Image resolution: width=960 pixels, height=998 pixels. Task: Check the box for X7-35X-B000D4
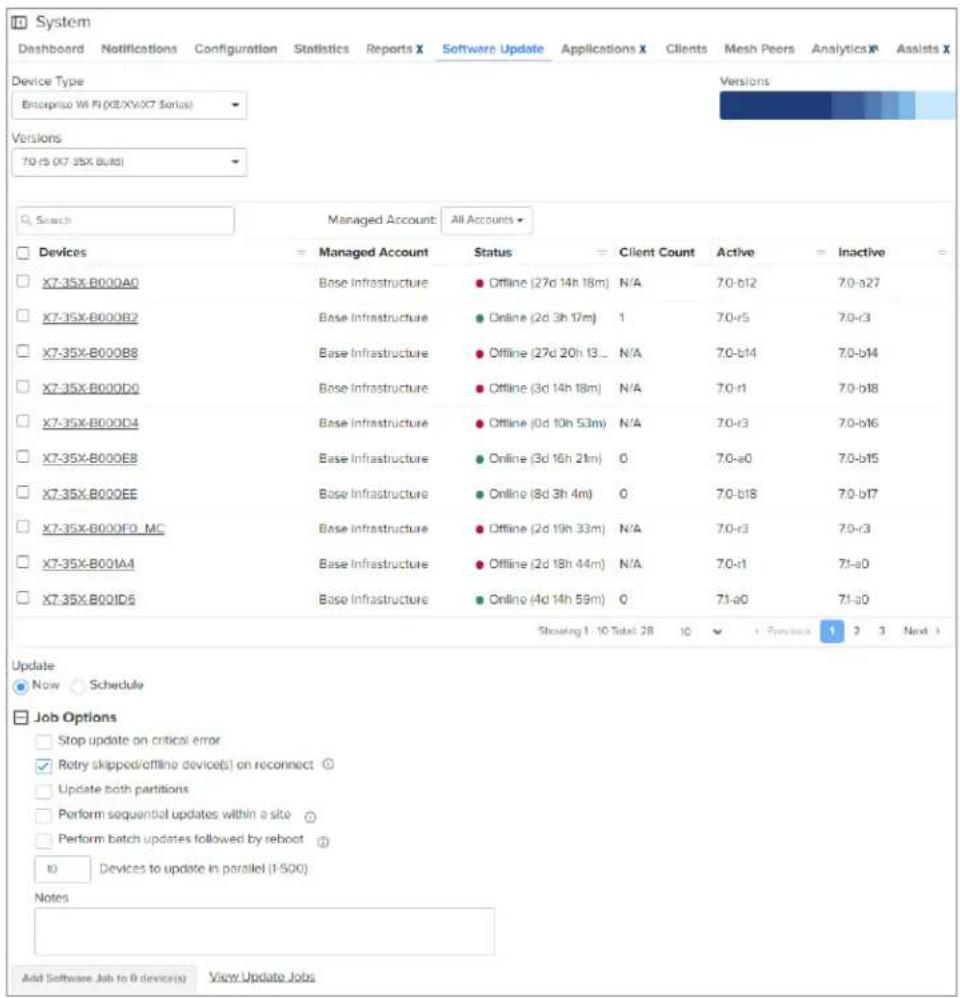[23, 421]
